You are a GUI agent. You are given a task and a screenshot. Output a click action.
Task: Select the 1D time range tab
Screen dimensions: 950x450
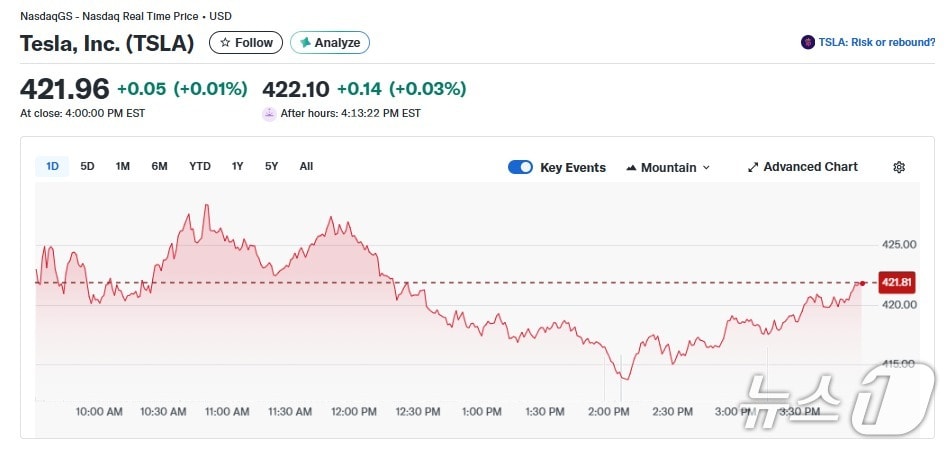pos(52,166)
